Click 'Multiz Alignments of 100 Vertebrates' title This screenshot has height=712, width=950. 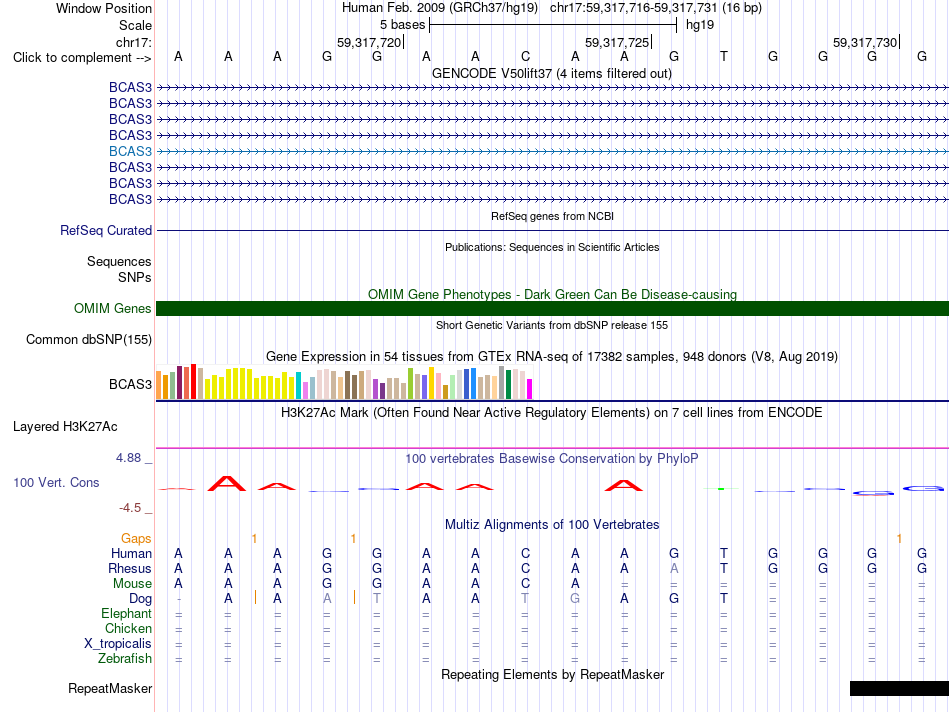(x=552, y=525)
